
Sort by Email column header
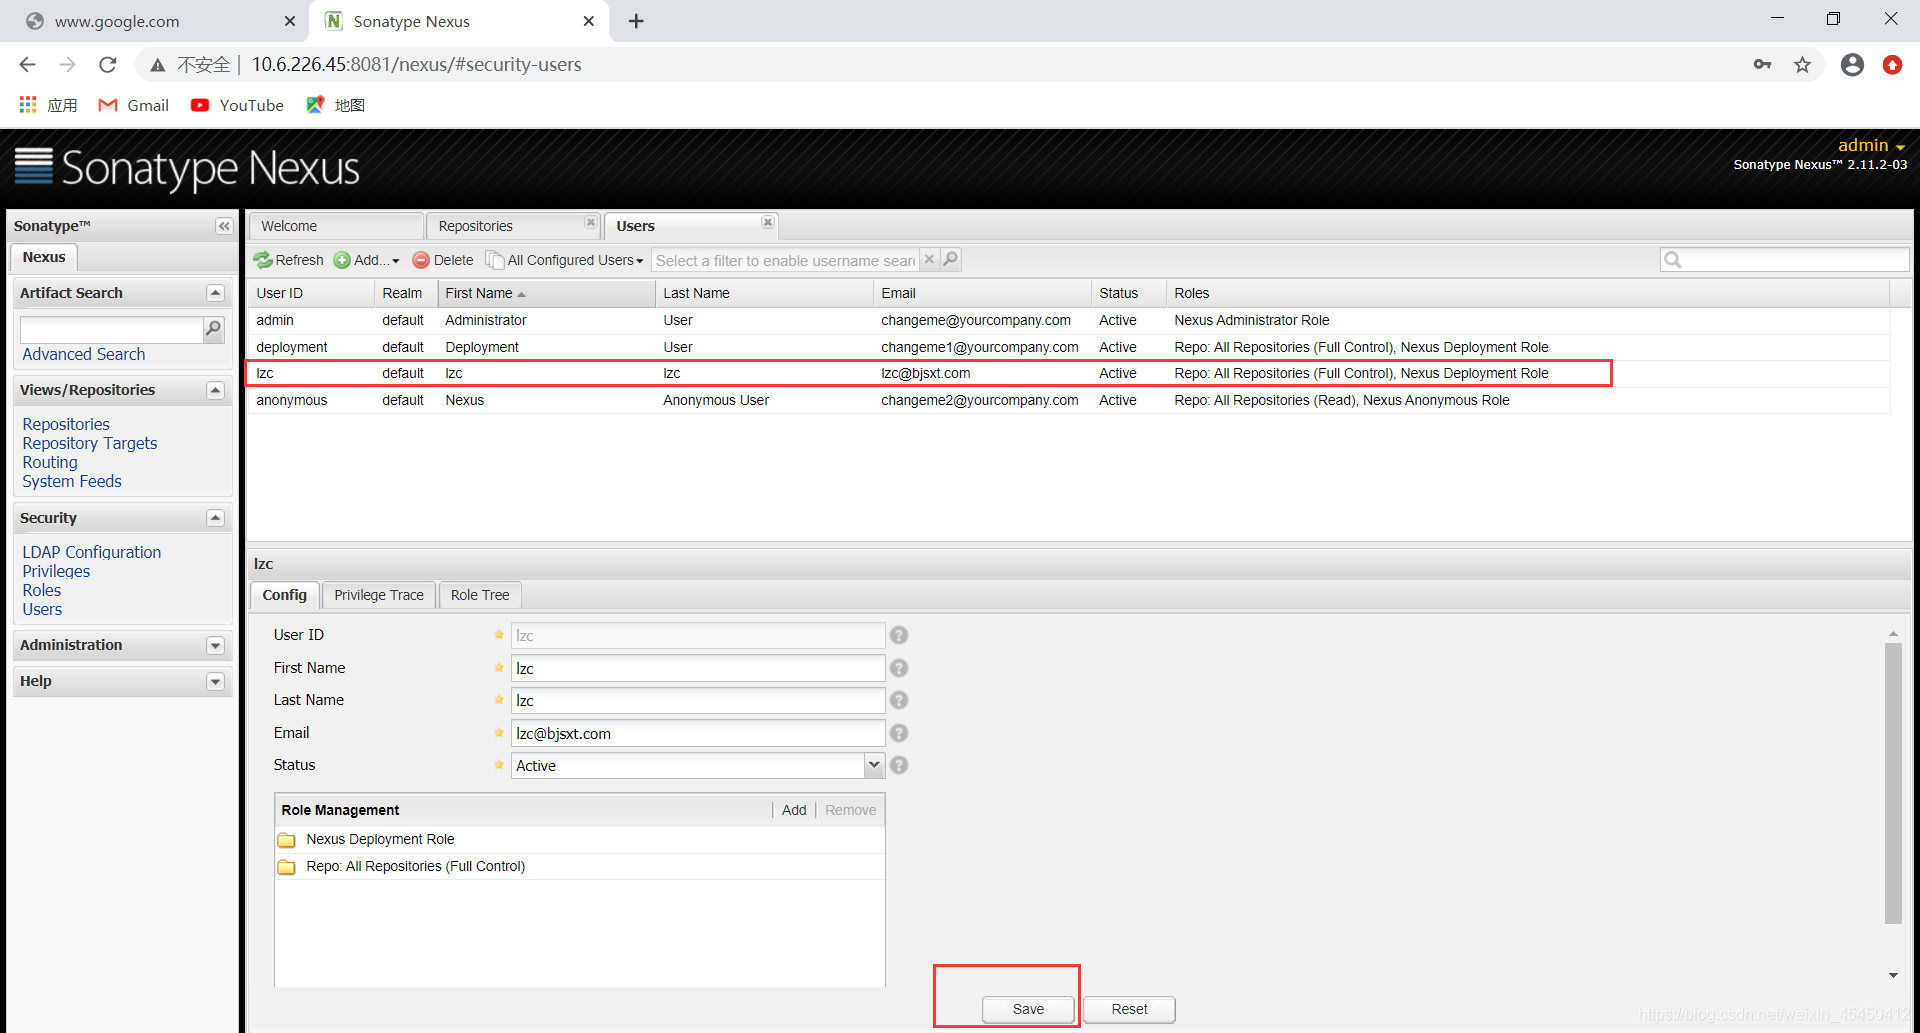pos(982,293)
